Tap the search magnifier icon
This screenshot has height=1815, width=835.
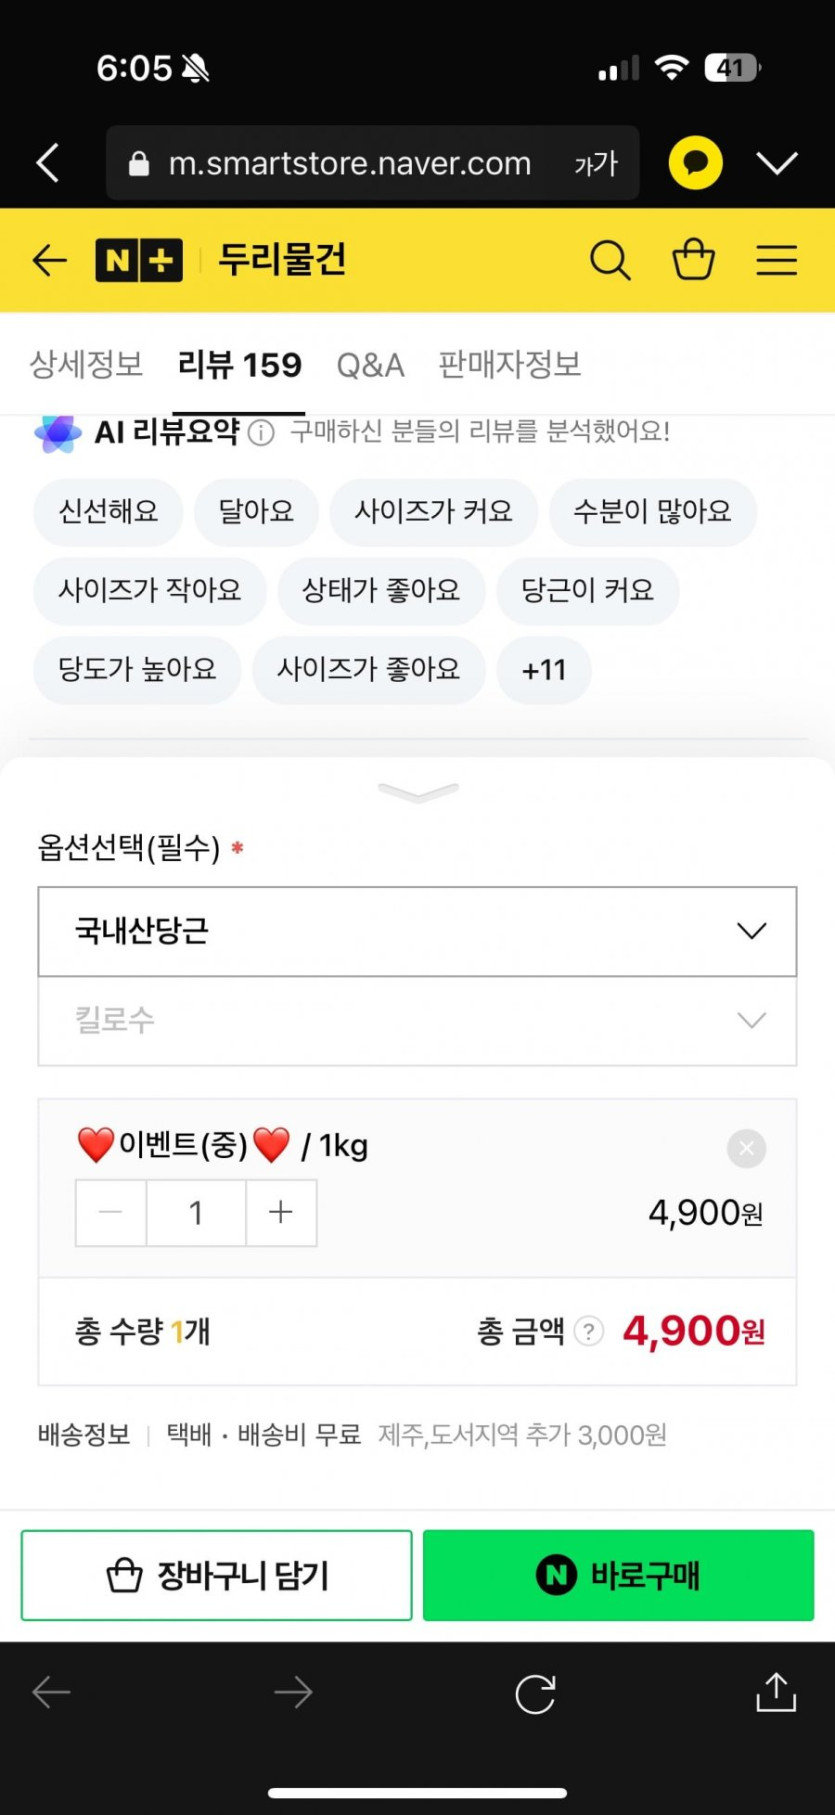(610, 261)
